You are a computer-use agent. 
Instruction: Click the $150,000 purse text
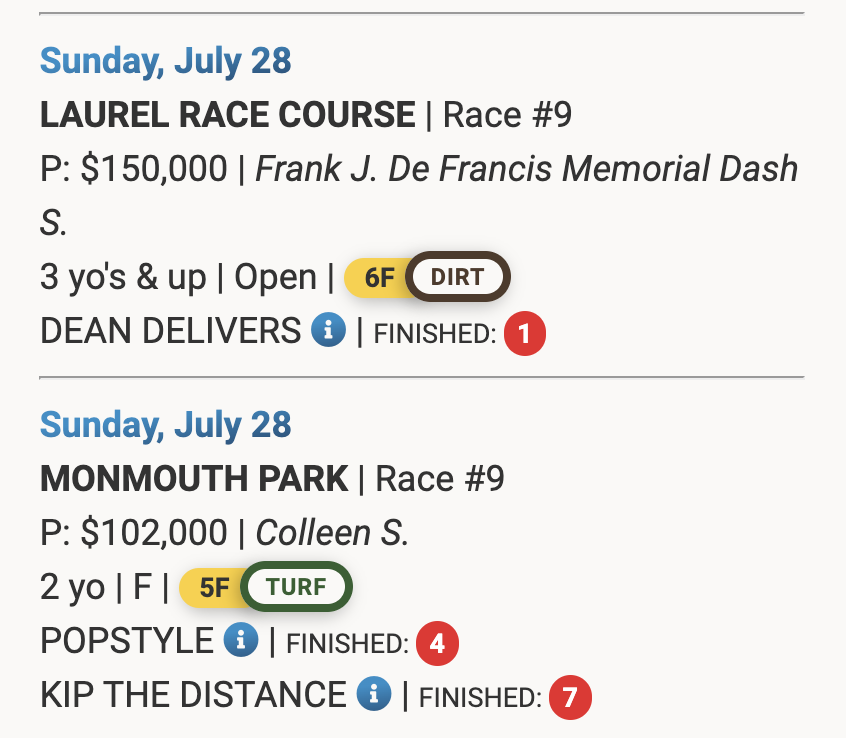154,169
